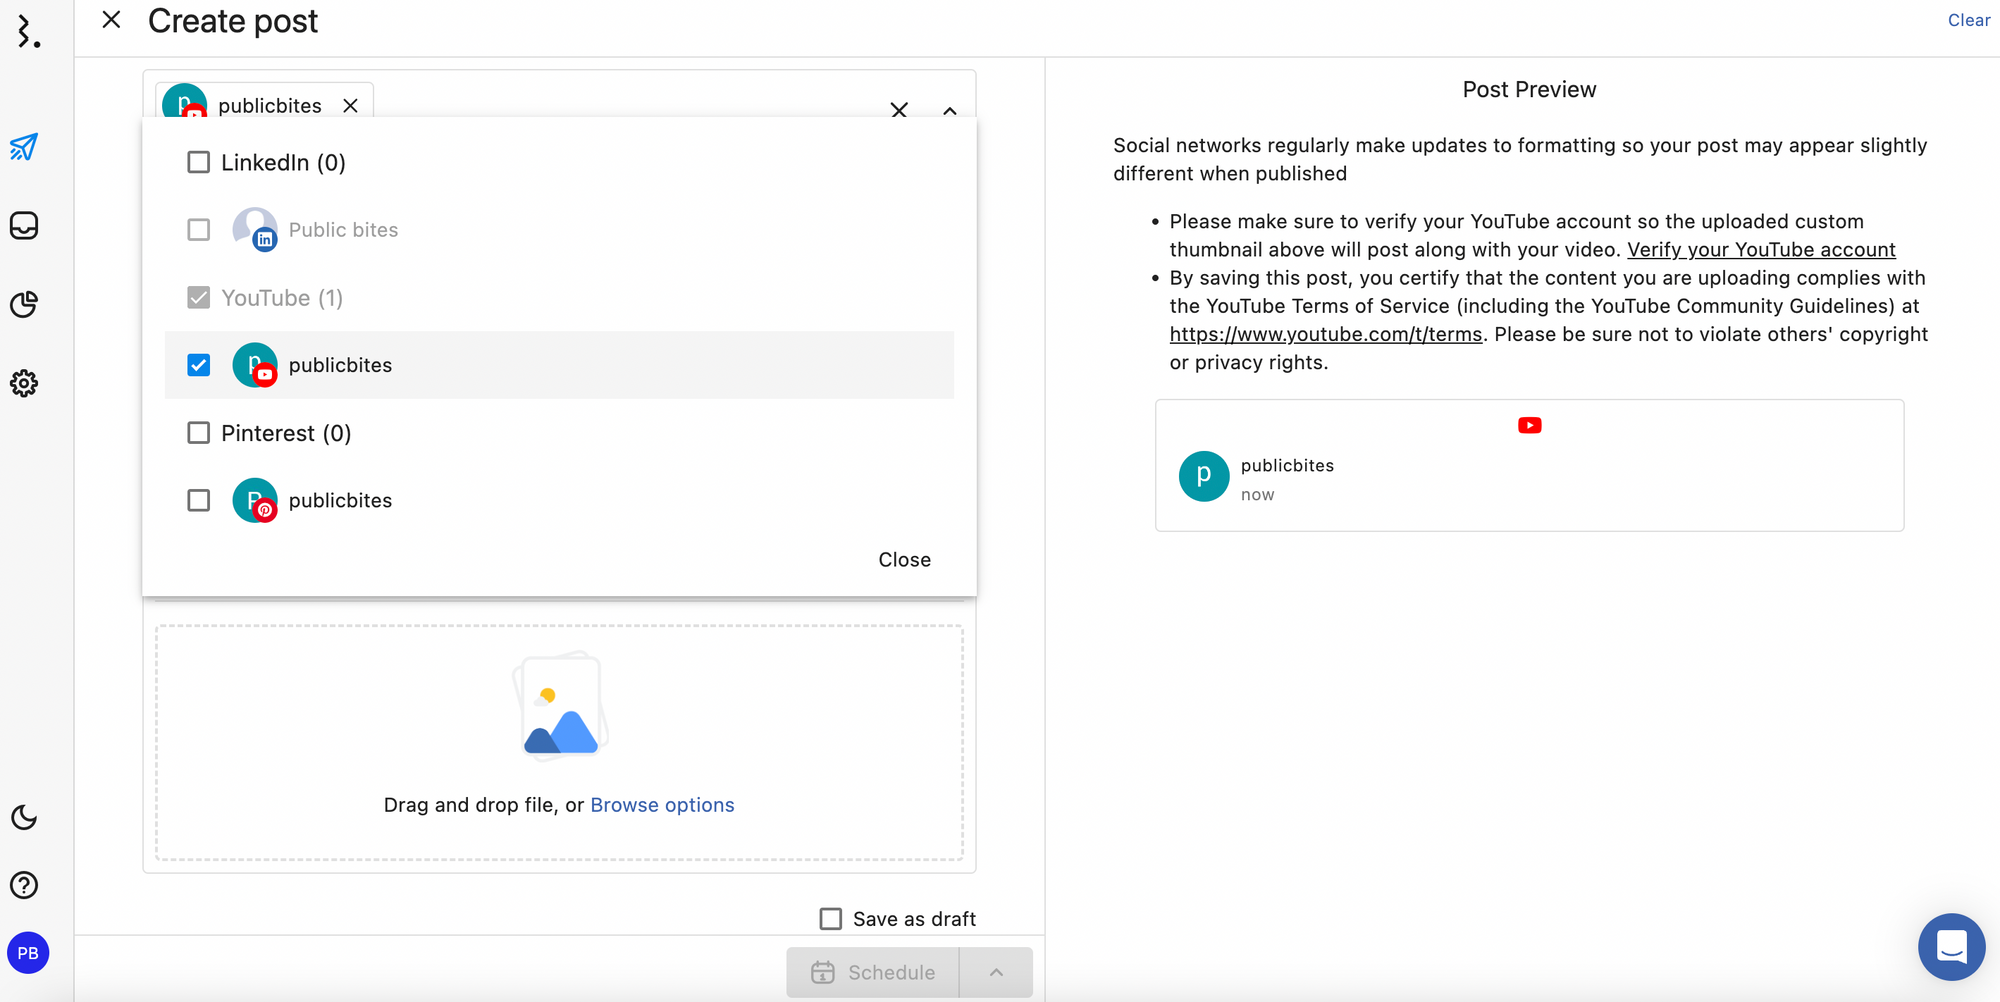Open the Publishing paper plane icon
The height and width of the screenshot is (1002, 2000).
click(x=24, y=147)
